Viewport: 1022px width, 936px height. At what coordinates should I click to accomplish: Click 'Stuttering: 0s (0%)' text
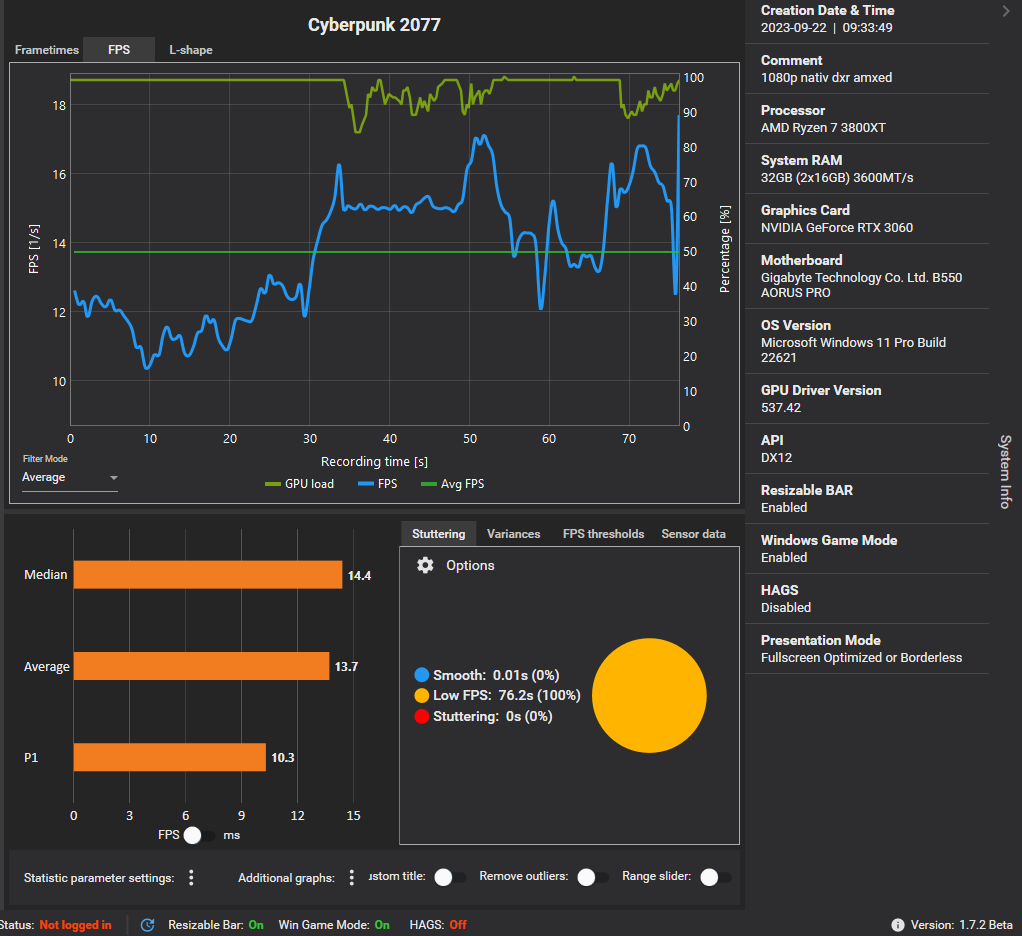[x=493, y=716]
